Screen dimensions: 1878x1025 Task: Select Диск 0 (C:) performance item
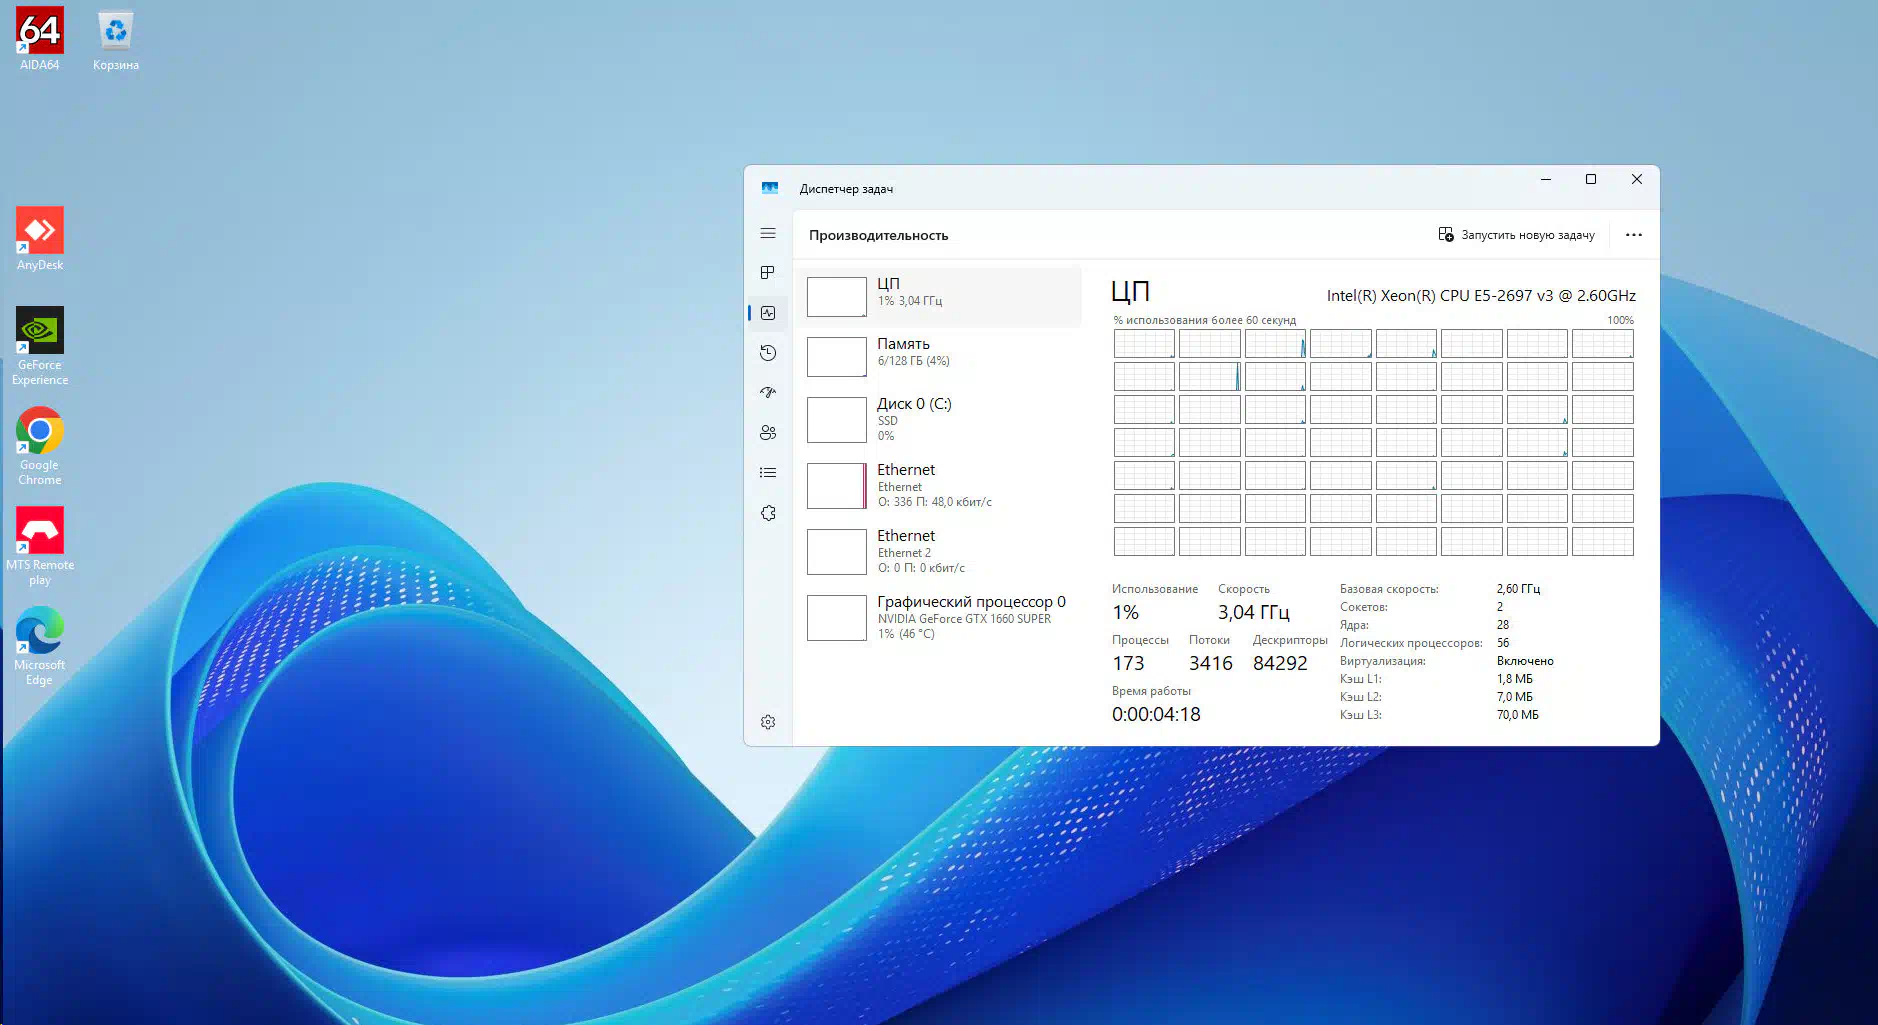tap(940, 419)
